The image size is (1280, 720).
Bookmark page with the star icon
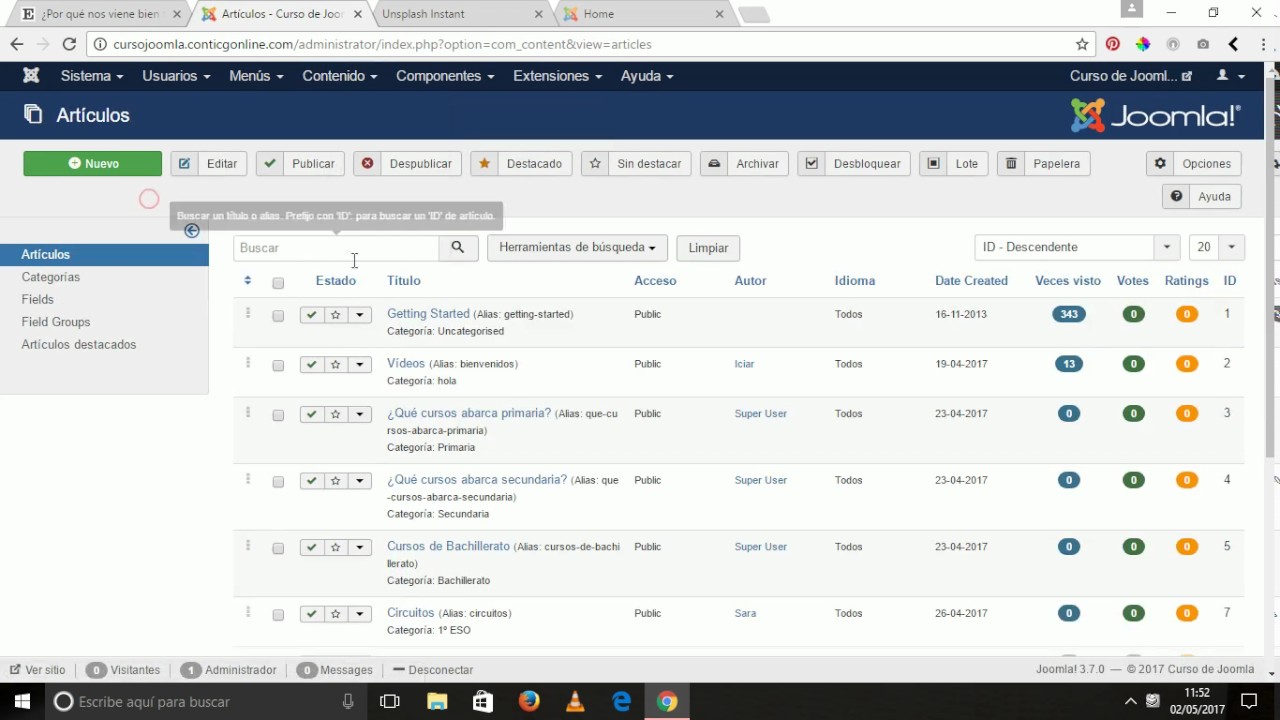coord(1082,44)
